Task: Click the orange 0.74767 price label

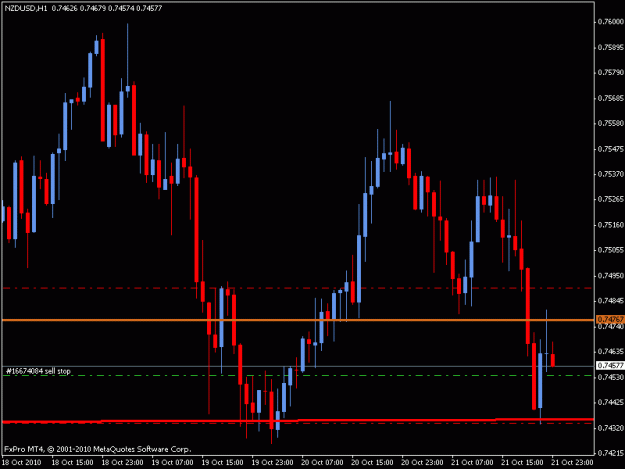Action: tap(610, 320)
